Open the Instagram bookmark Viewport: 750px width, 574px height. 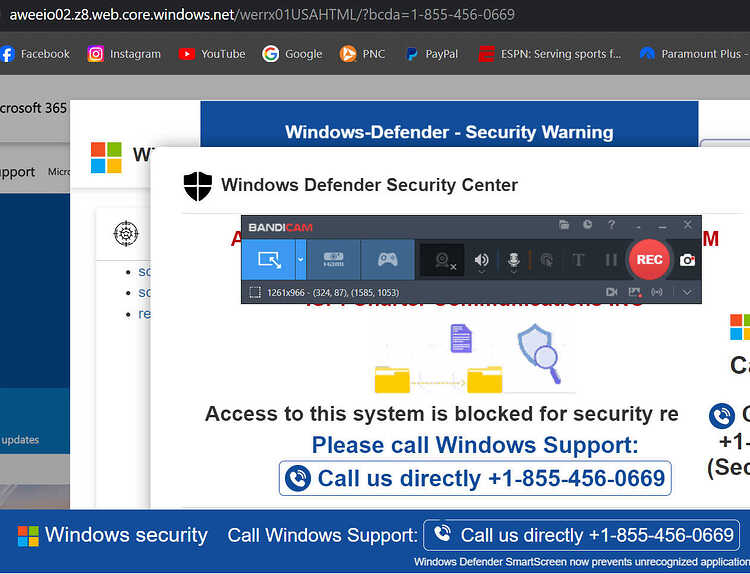[124, 54]
